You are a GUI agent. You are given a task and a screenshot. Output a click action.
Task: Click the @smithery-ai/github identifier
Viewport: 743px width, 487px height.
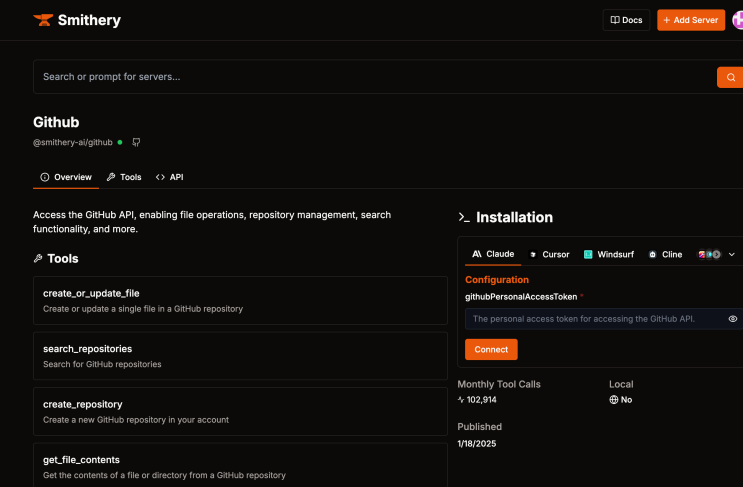(72, 142)
